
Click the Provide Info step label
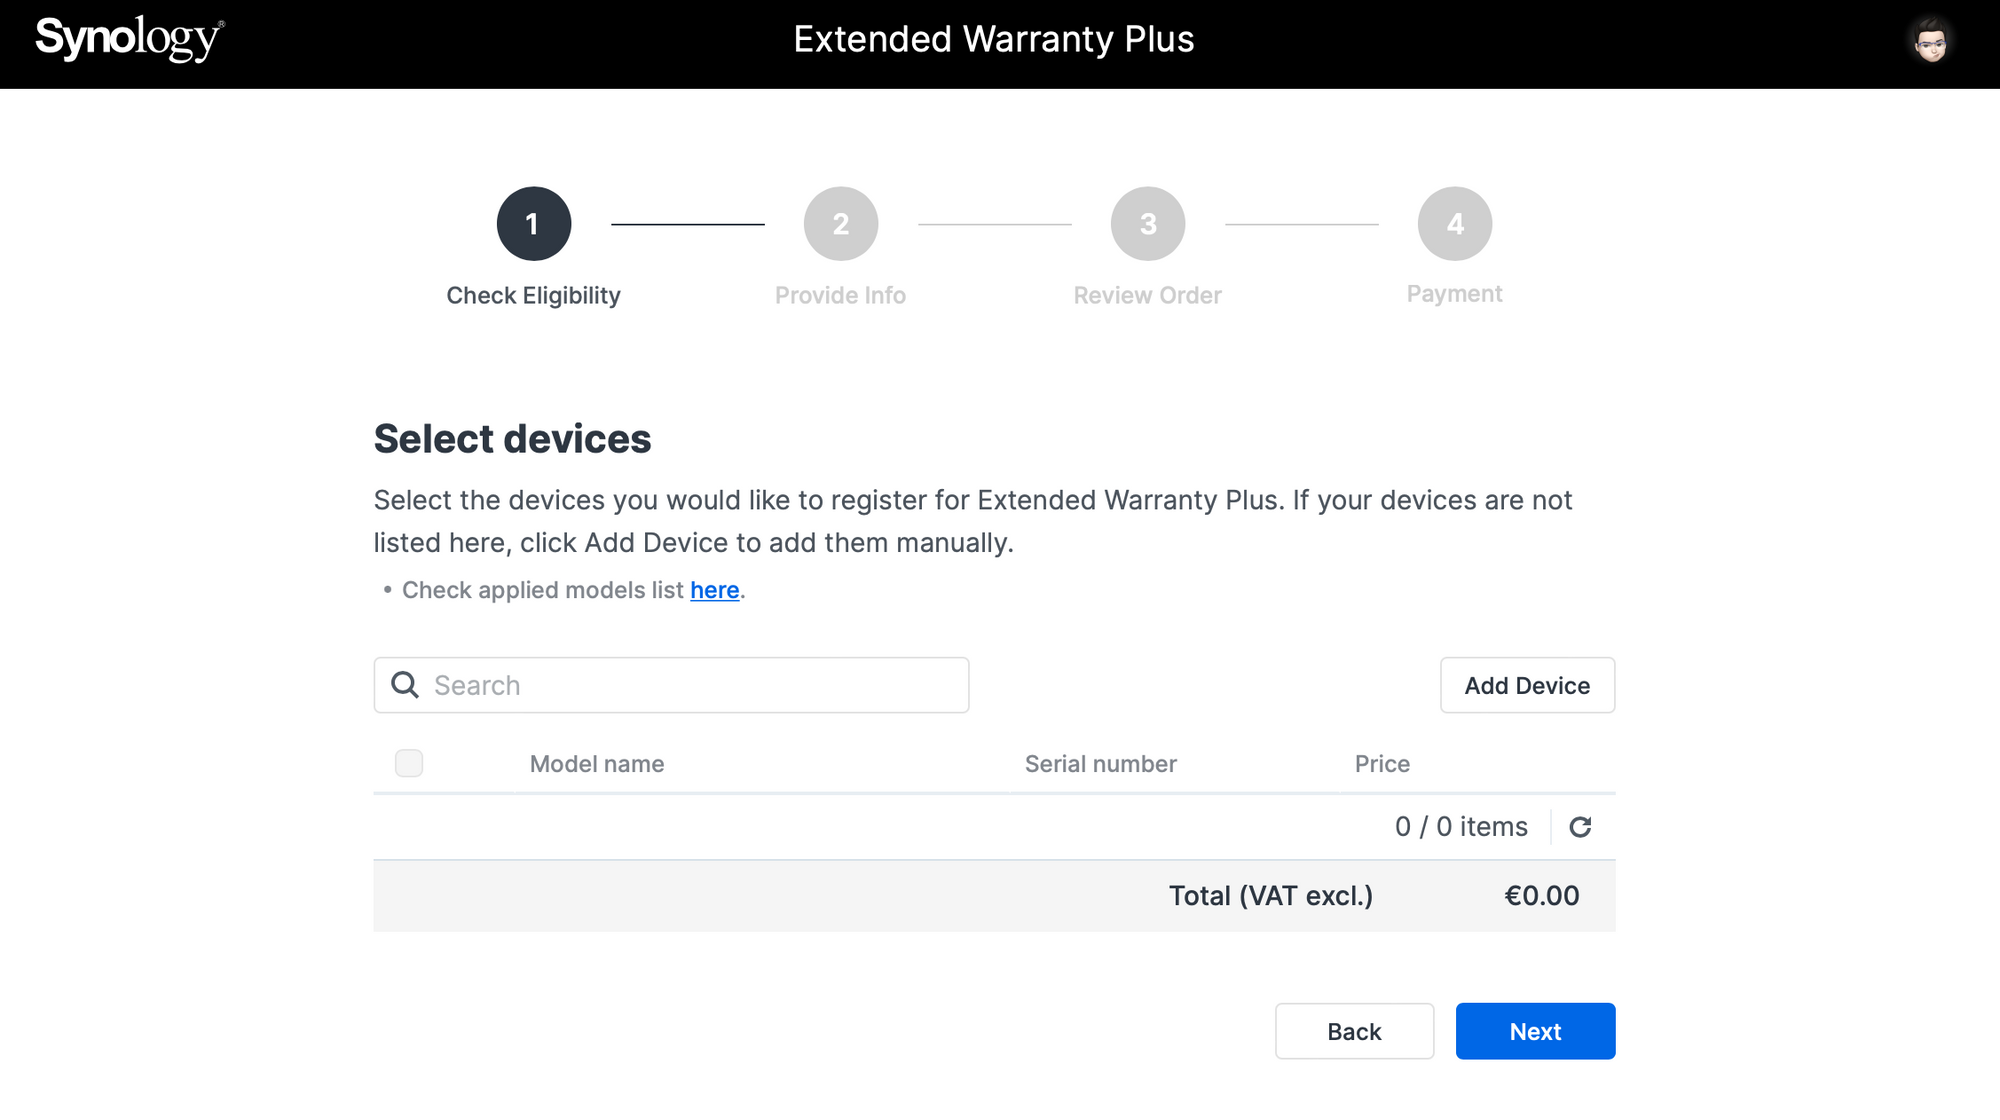(x=840, y=295)
